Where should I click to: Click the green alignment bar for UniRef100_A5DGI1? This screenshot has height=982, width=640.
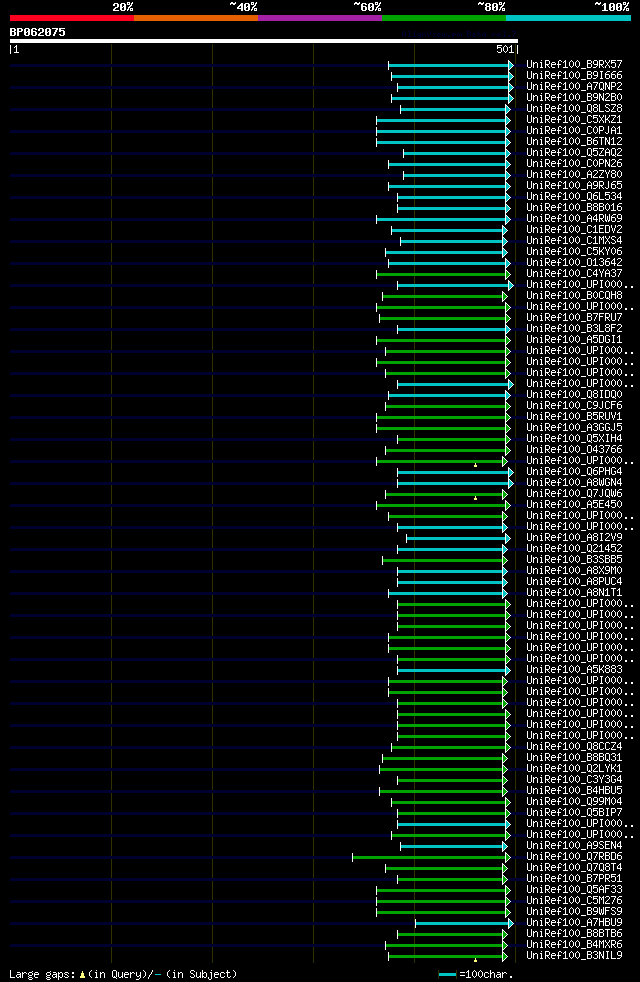coord(443,341)
